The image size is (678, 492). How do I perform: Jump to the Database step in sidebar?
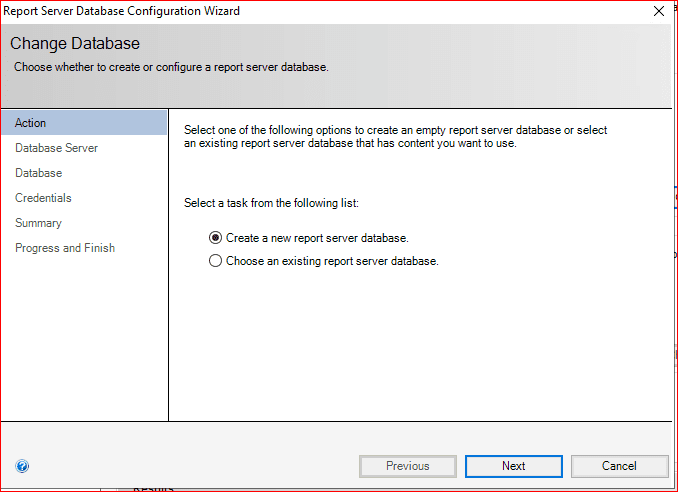click(x=38, y=173)
